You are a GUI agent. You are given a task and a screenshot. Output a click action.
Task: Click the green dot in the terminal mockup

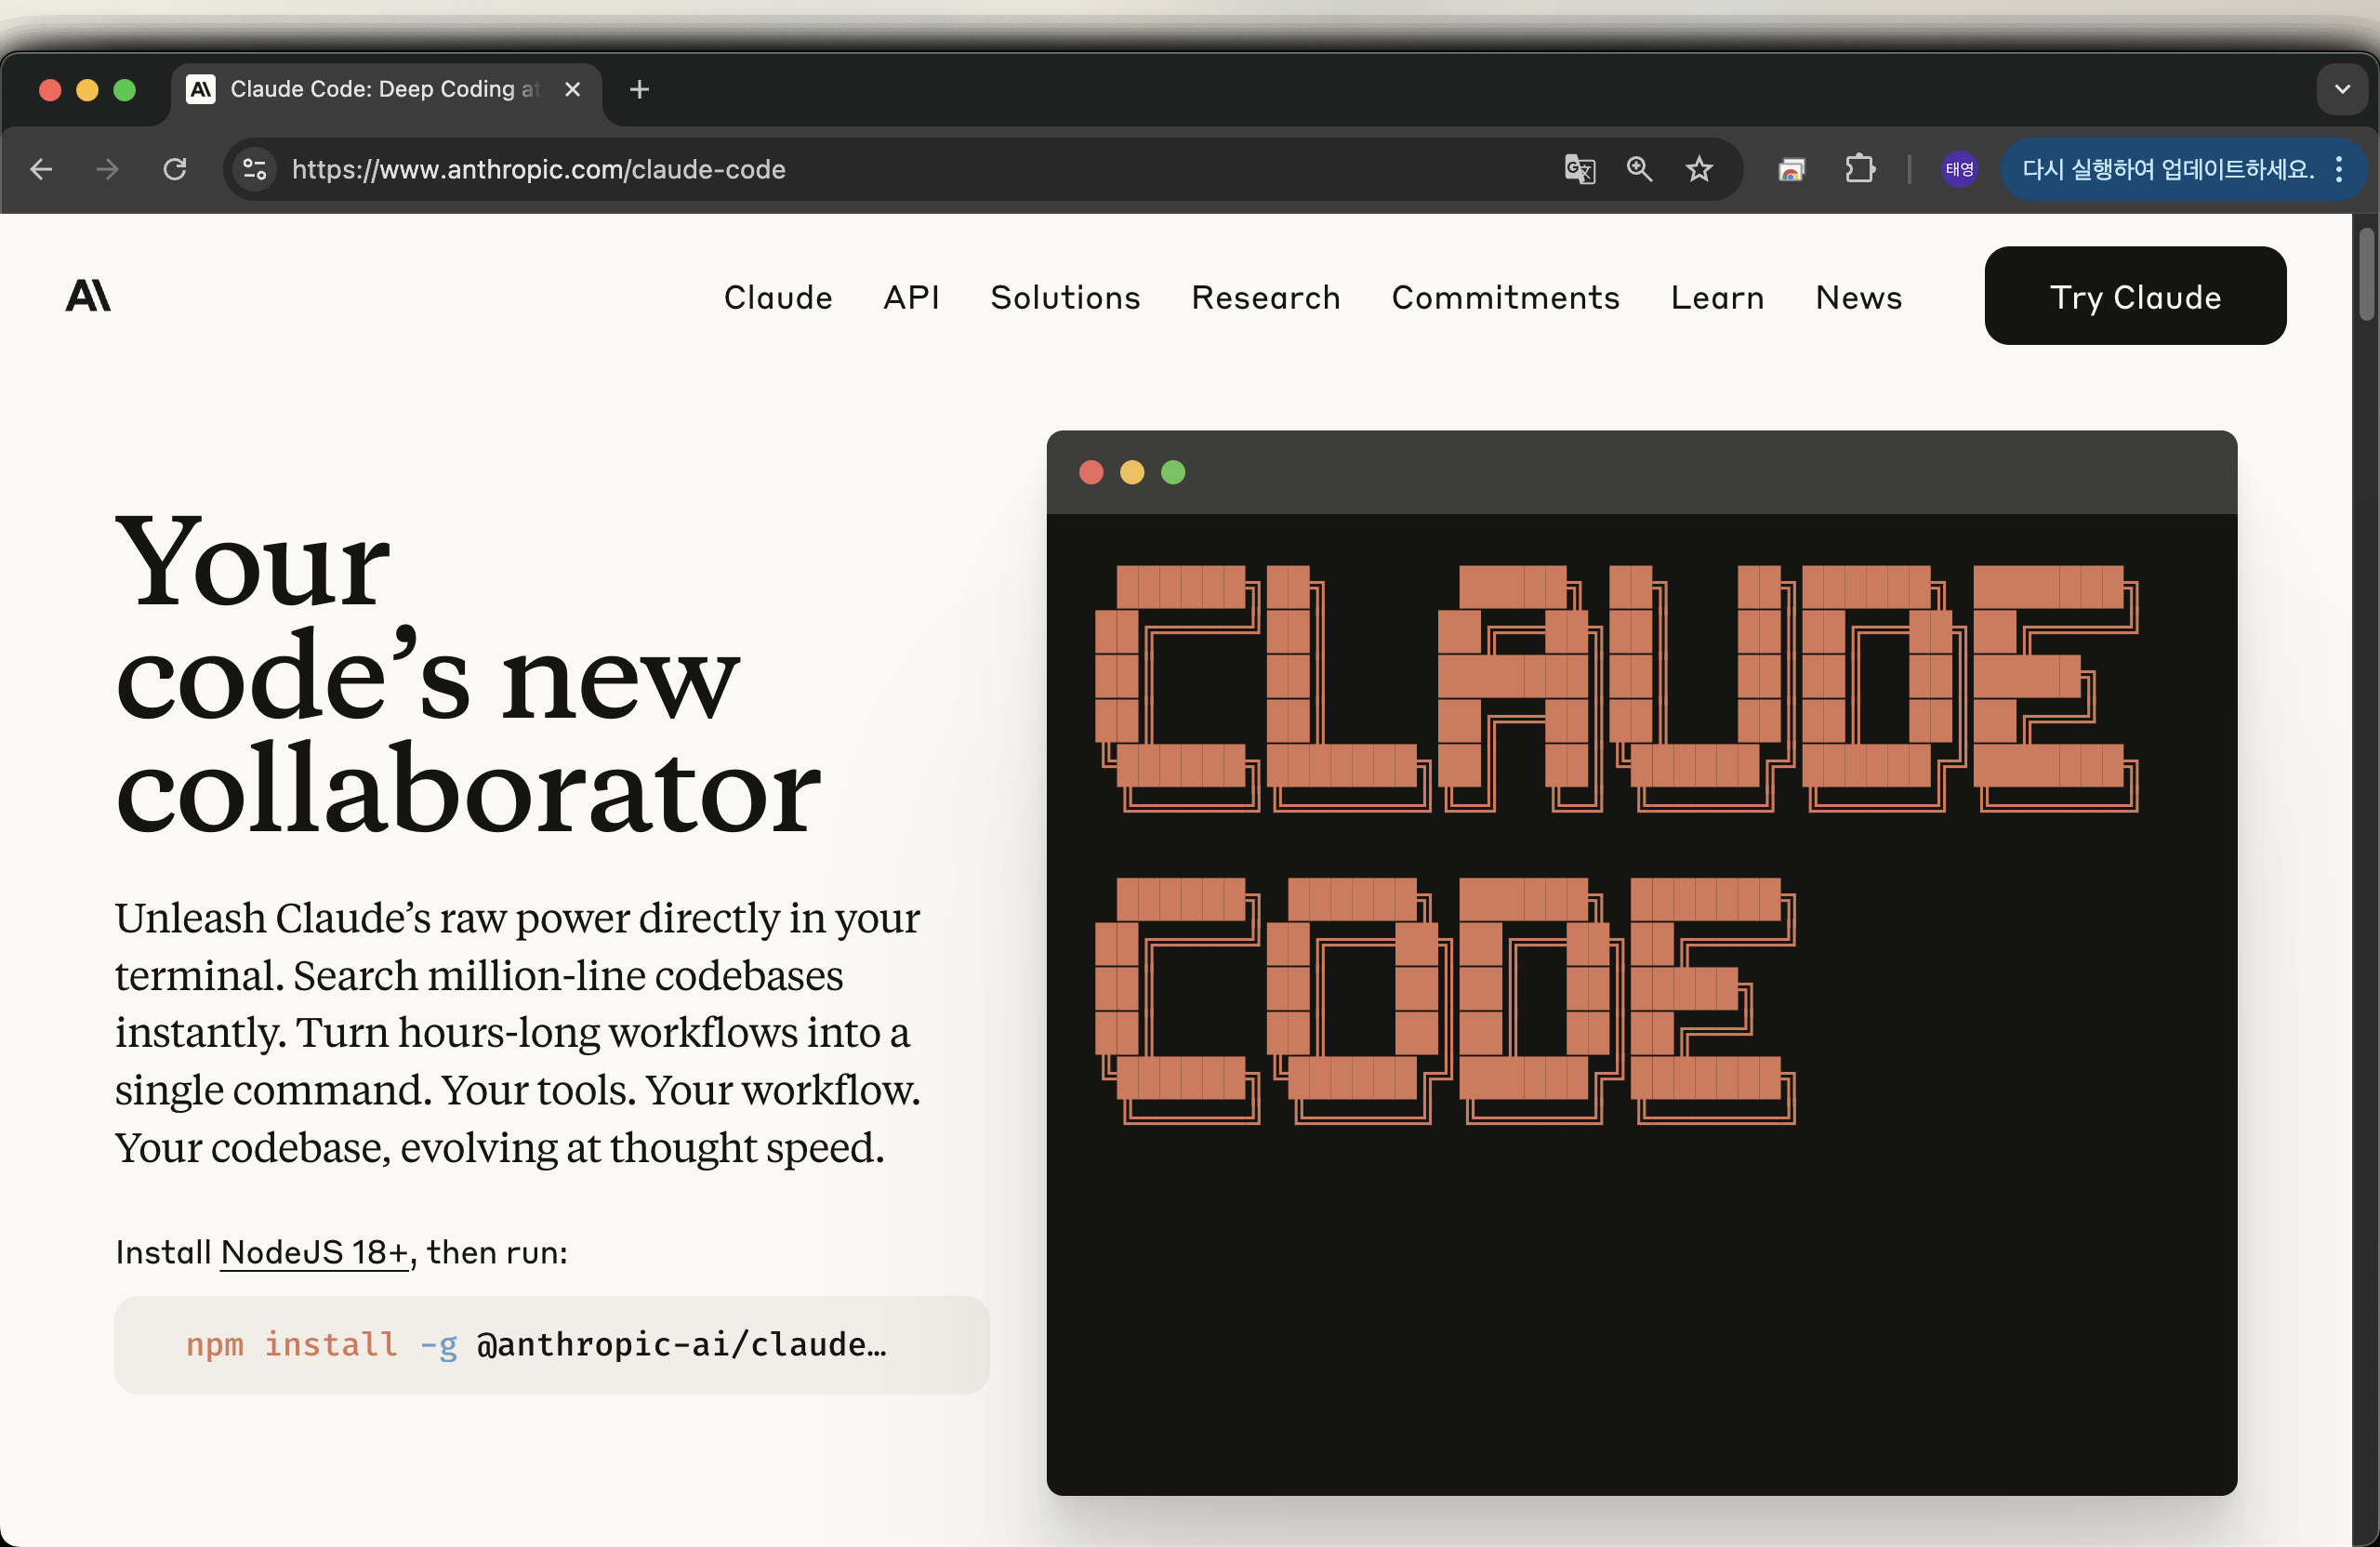(x=1173, y=472)
